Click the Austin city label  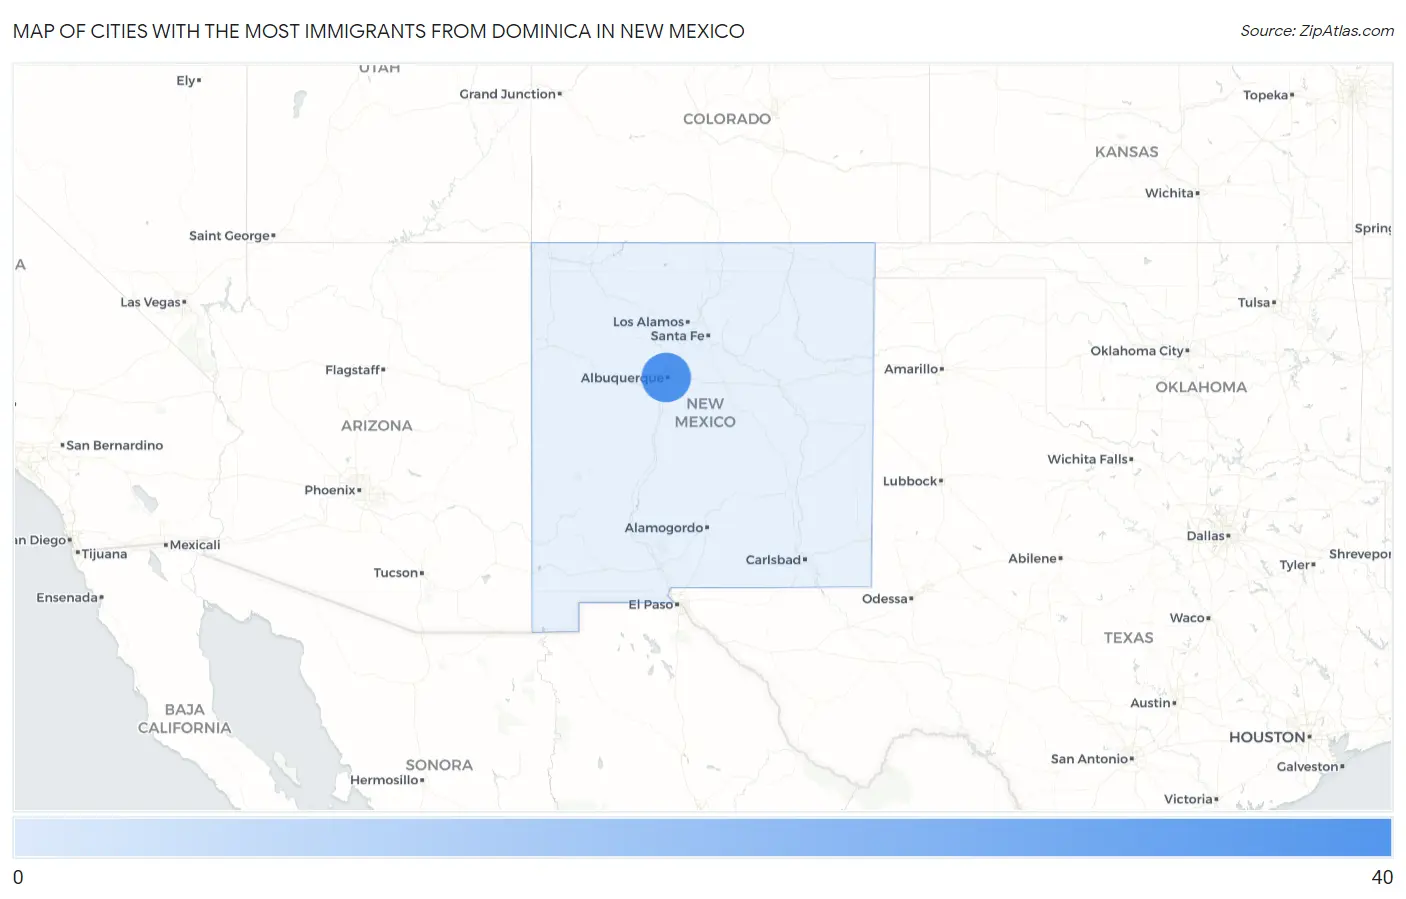[x=1151, y=703]
